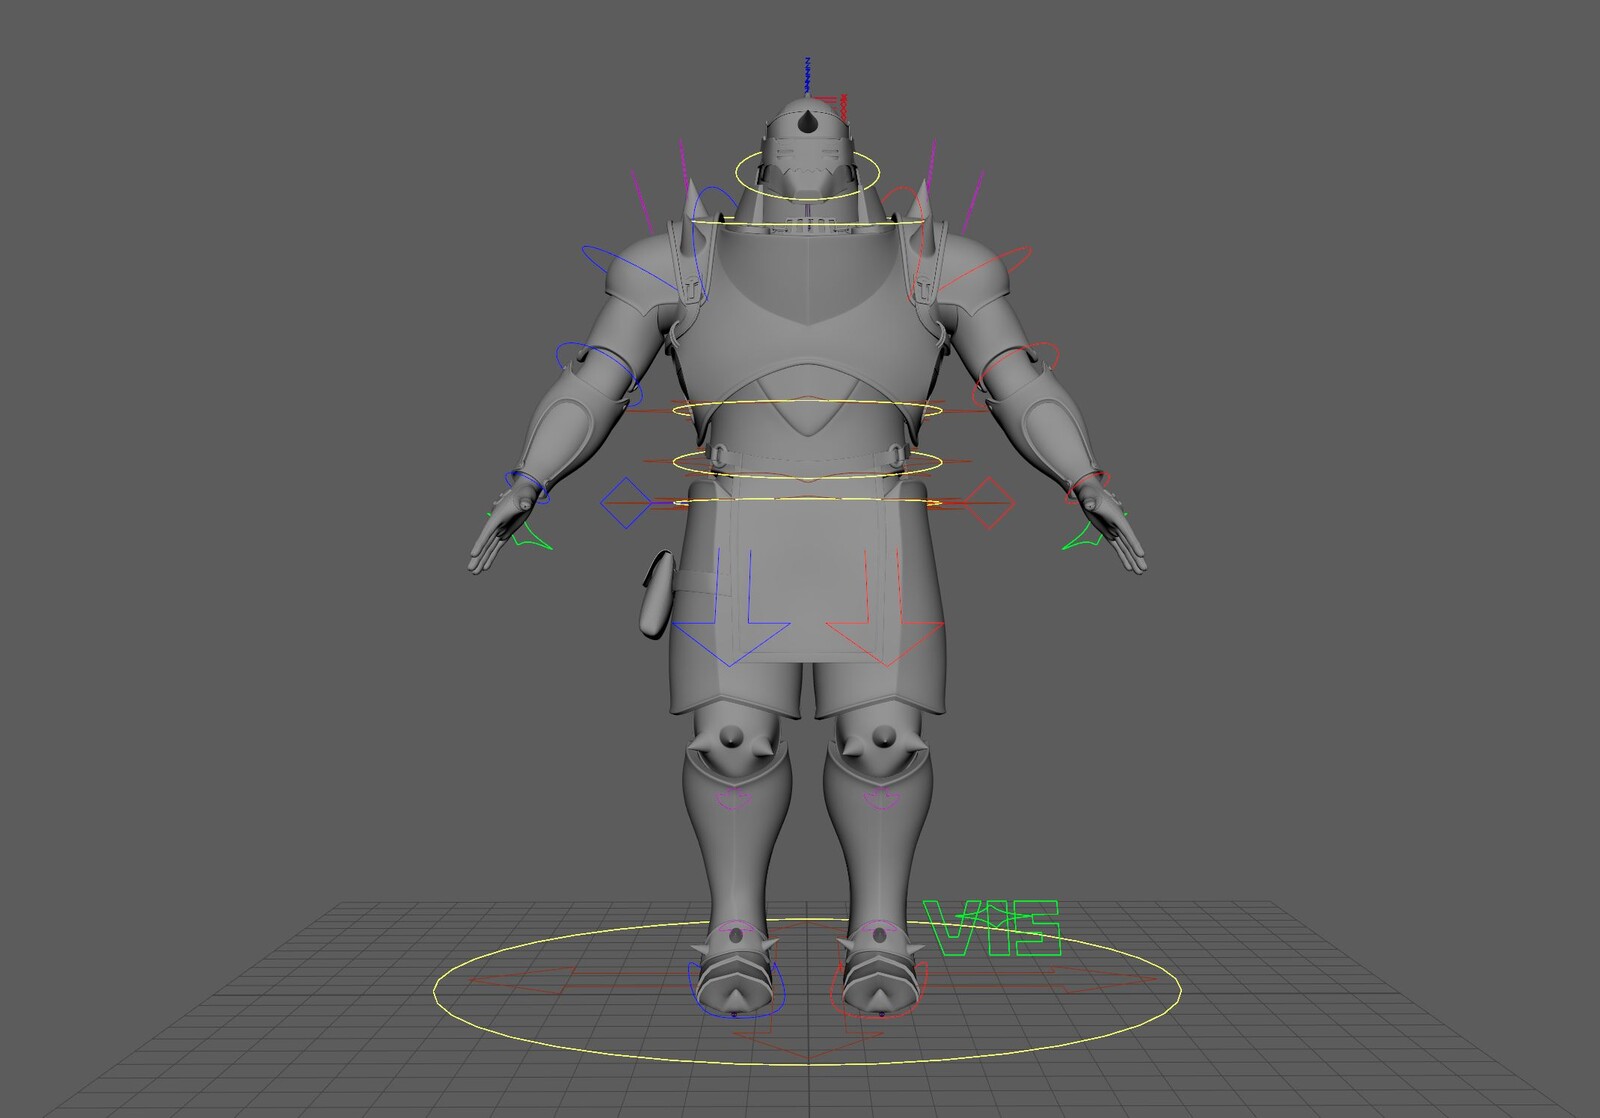This screenshot has width=1600, height=1118.
Task: Select the red wrist ring control
Action: 1087,487
